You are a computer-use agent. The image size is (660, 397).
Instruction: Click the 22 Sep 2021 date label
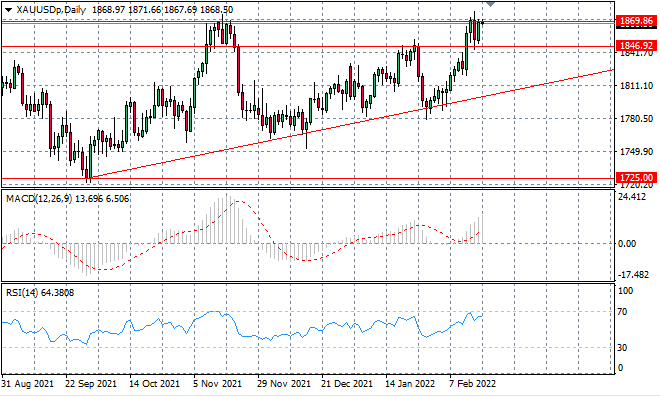click(x=91, y=384)
